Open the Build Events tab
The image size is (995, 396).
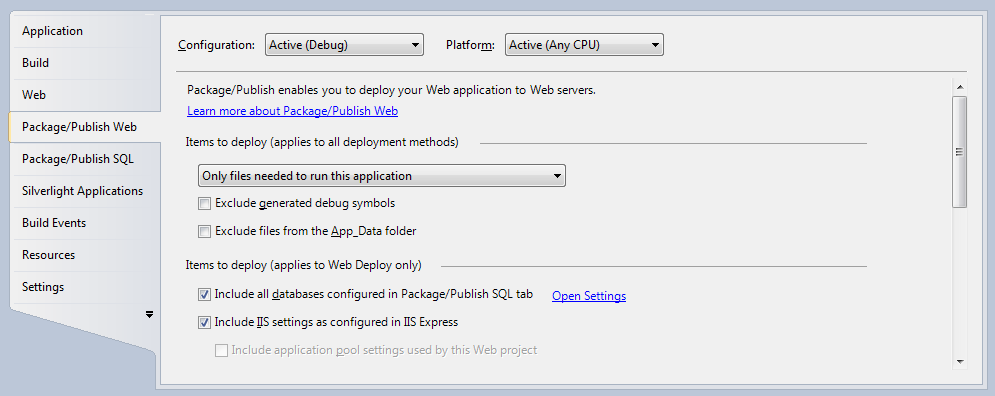click(x=84, y=223)
